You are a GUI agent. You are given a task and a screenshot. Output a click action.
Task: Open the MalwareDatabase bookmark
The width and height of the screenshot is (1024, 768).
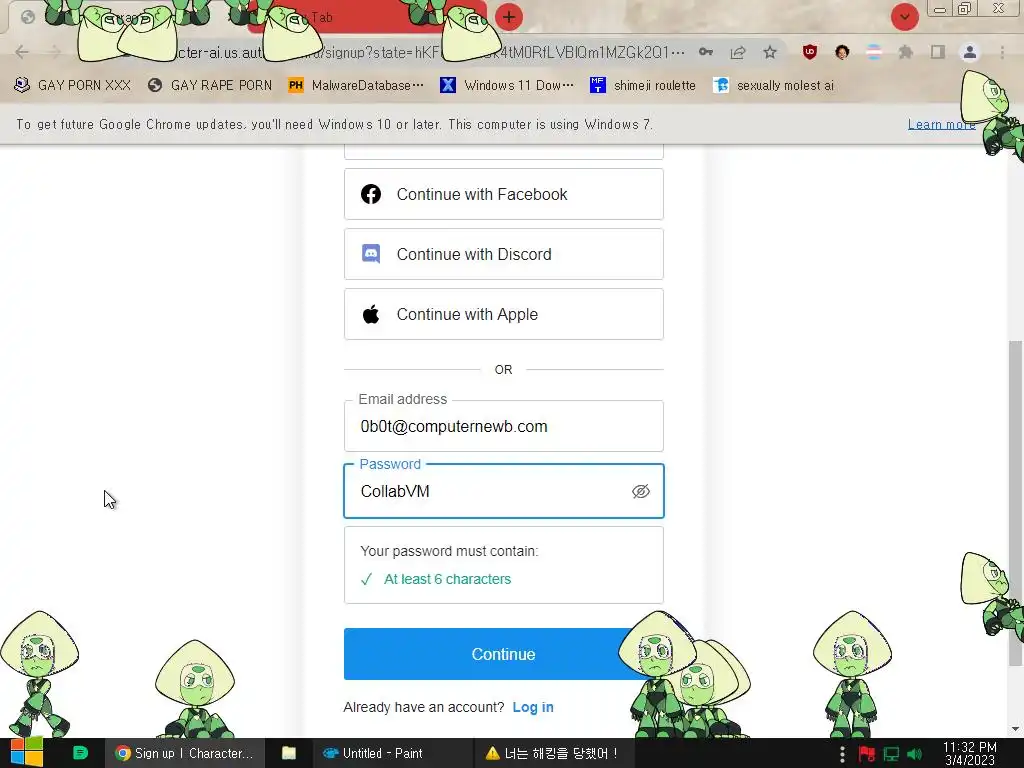pyautogui.click(x=357, y=86)
